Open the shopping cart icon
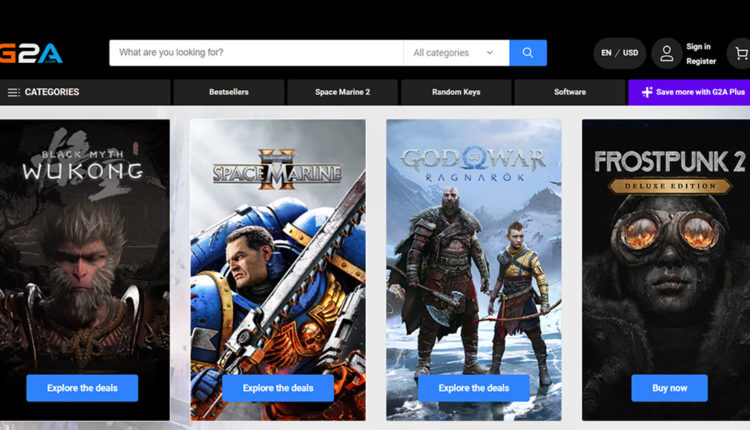 tap(741, 53)
